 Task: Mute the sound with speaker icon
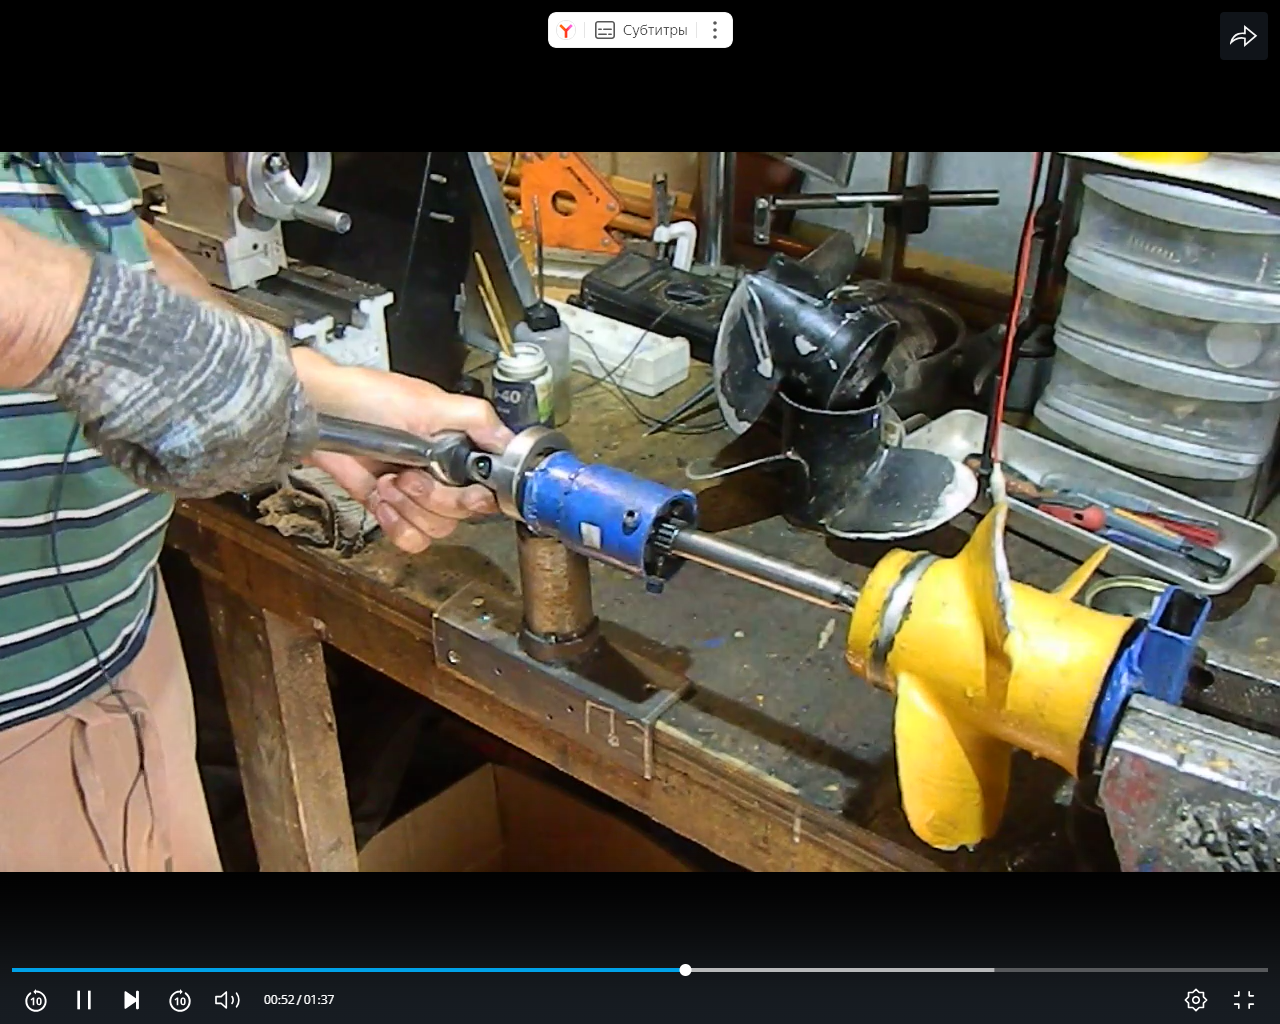point(227,1000)
